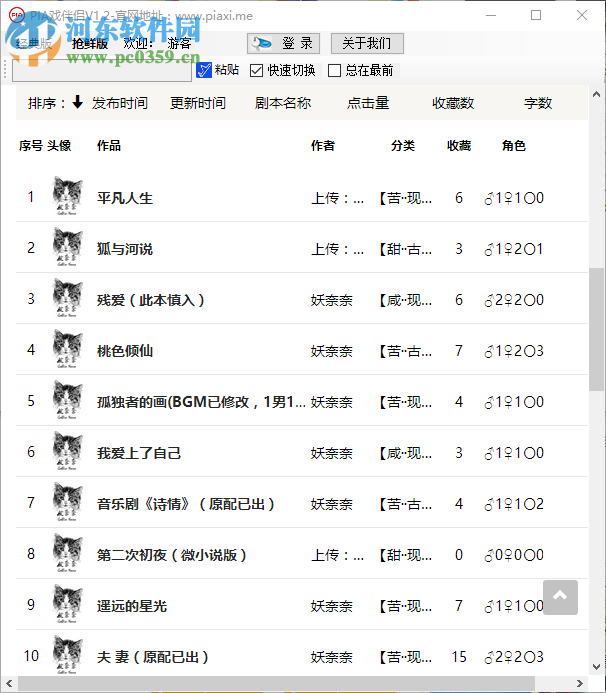The height and width of the screenshot is (693, 606).
Task: Click author 妖奈奈 in row 桃色倾仙
Action: (x=332, y=351)
